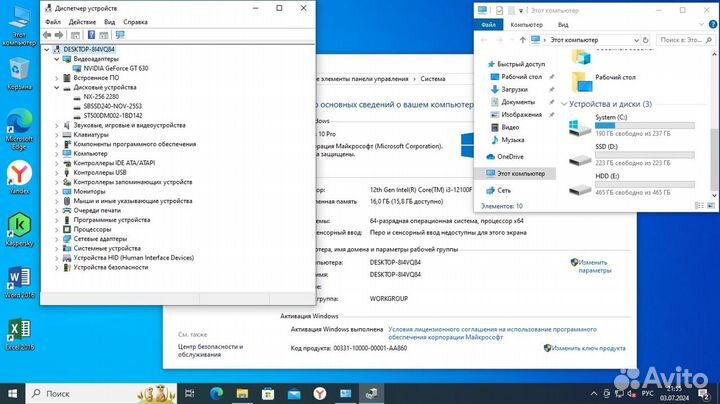The width and height of the screenshot is (720, 404).
Task: Open the HDD (E:) drive
Action: [578, 191]
